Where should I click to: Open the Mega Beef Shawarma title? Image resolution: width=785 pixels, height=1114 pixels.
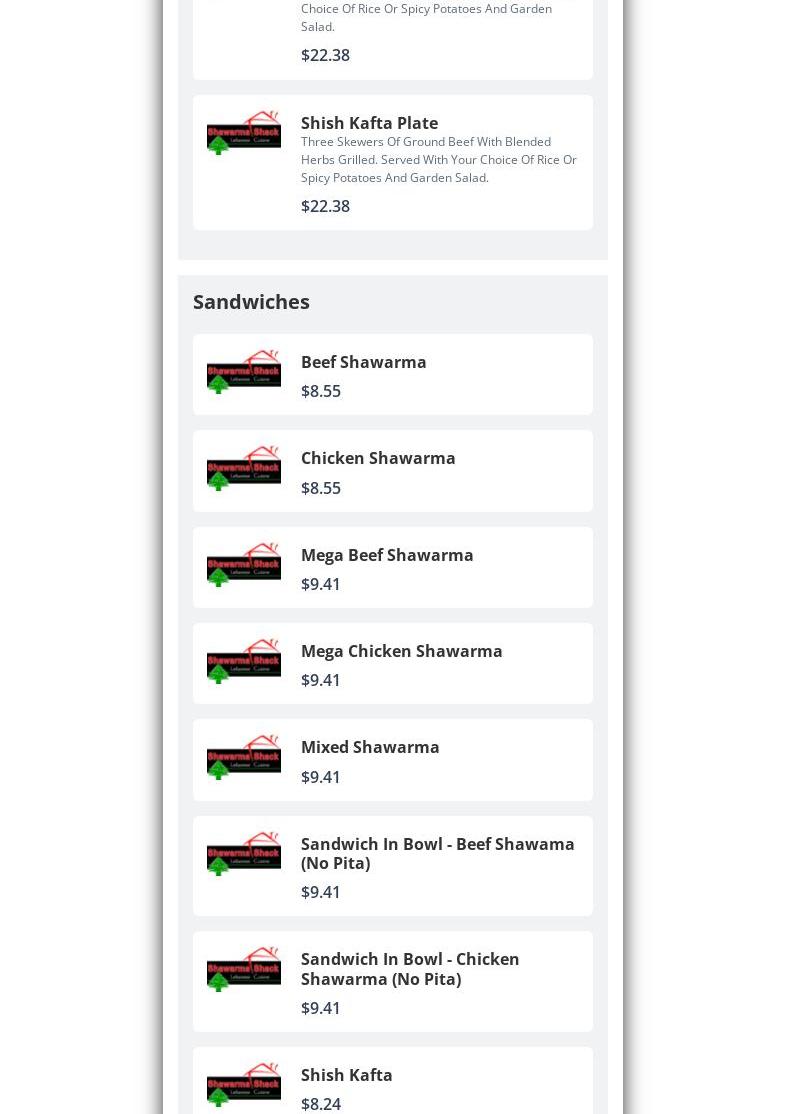(387, 555)
